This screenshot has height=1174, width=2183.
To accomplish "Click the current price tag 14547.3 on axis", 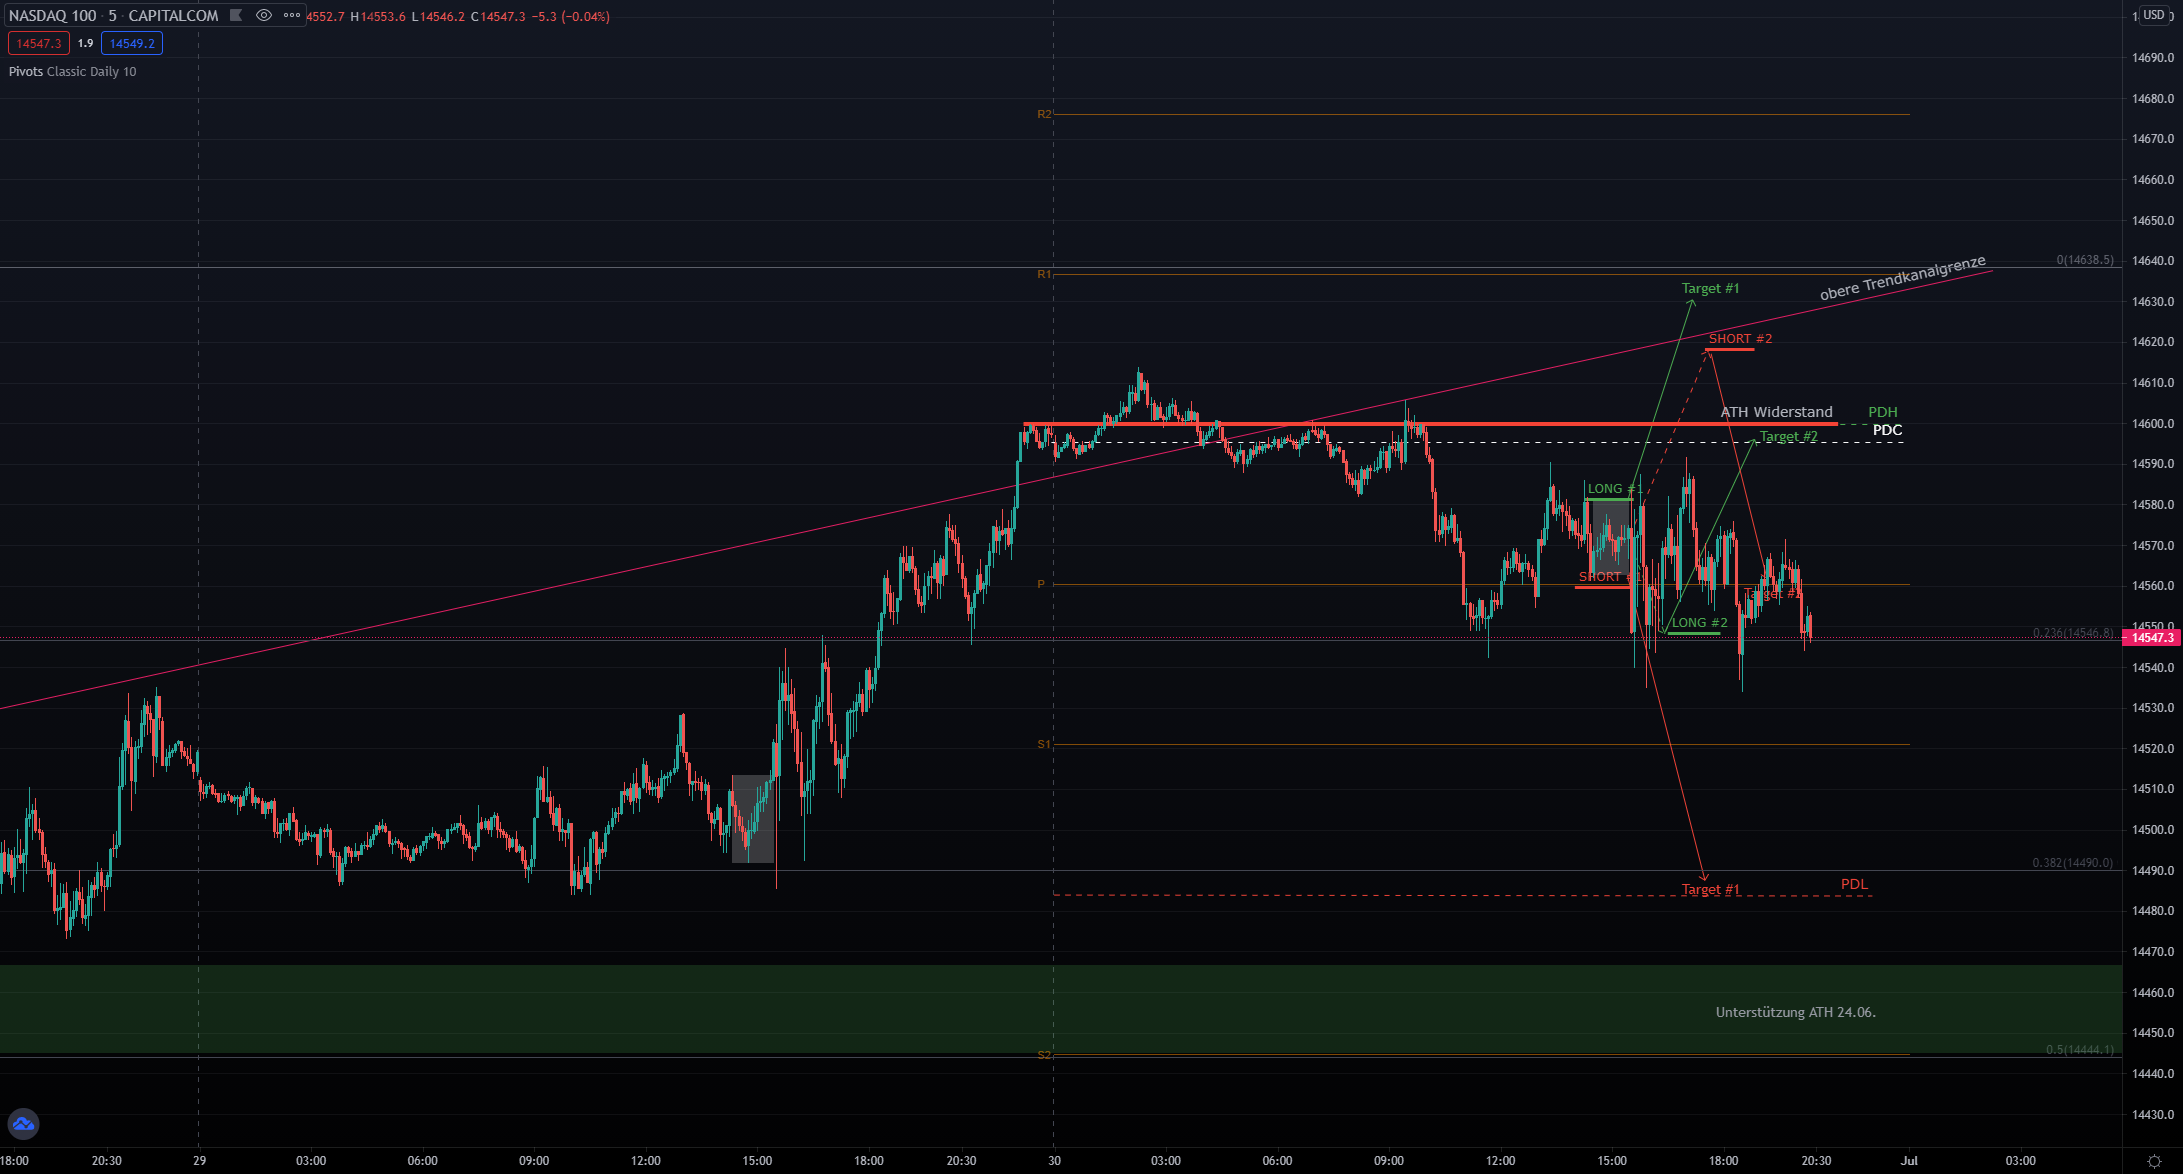I will [x=2152, y=638].
